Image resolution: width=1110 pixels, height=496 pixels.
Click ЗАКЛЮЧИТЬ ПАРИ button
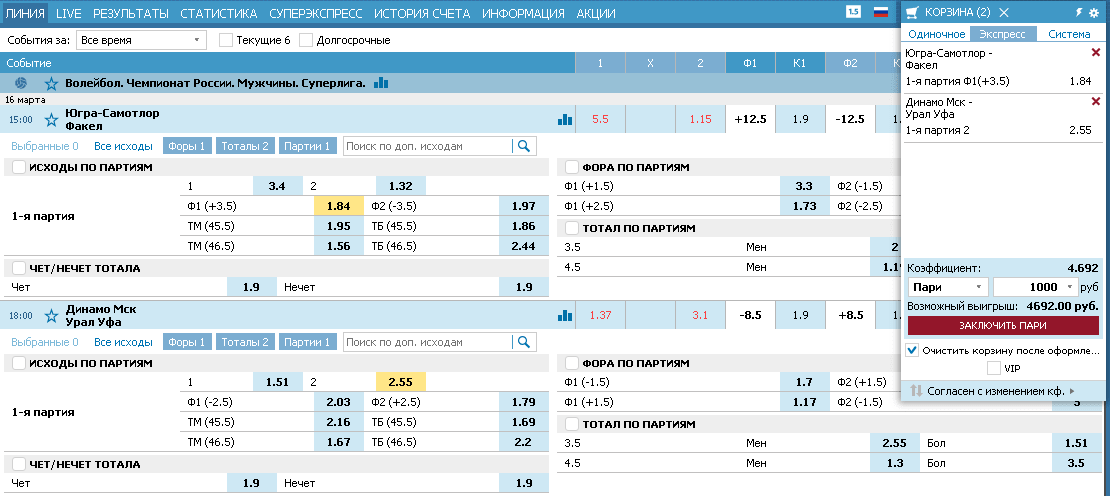(1003, 325)
